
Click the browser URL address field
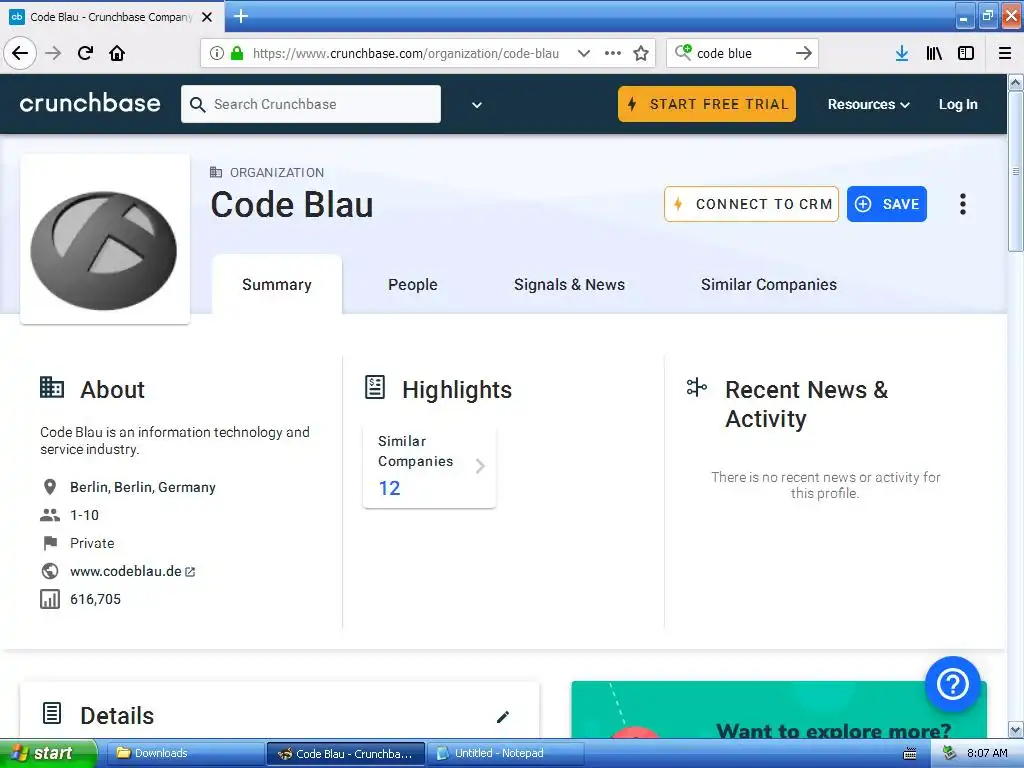tap(406, 53)
